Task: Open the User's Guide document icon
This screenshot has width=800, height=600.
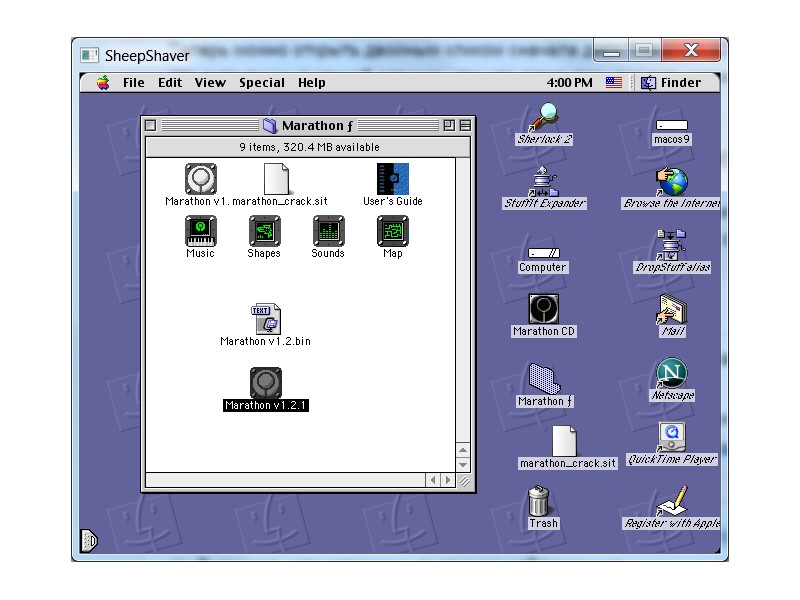Action: [x=392, y=179]
